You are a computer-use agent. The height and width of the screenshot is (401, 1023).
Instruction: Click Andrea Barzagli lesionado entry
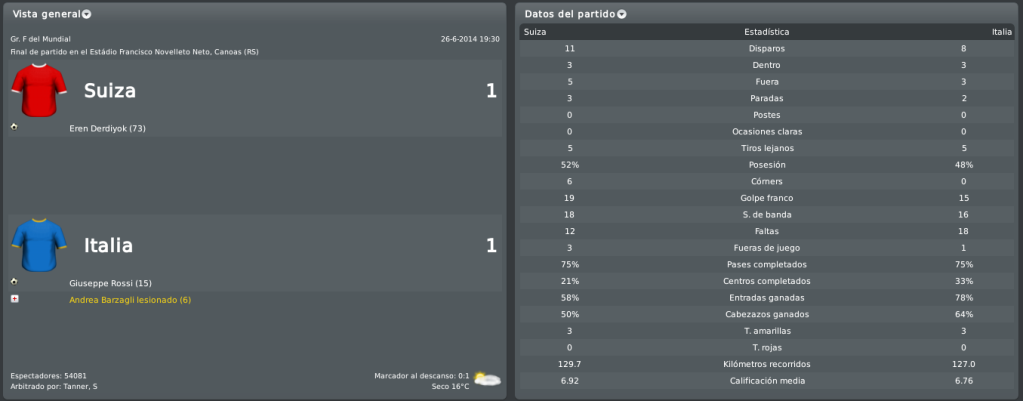[x=130, y=300]
